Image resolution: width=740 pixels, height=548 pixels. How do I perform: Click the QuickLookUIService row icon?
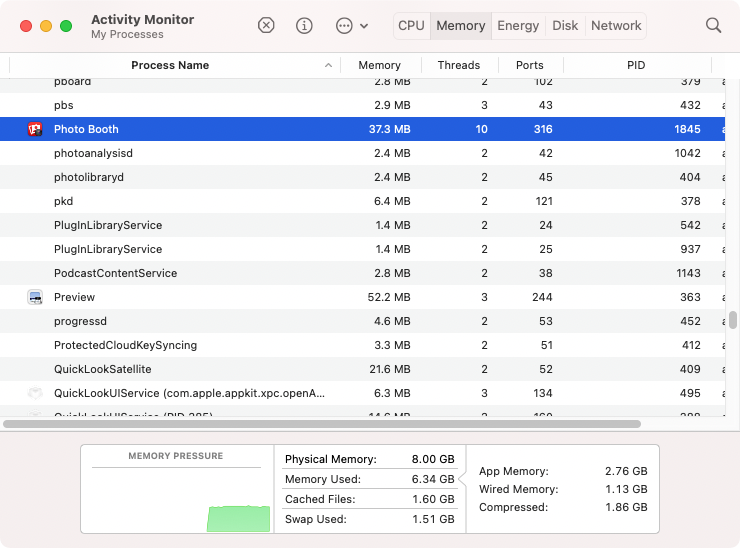point(35,393)
